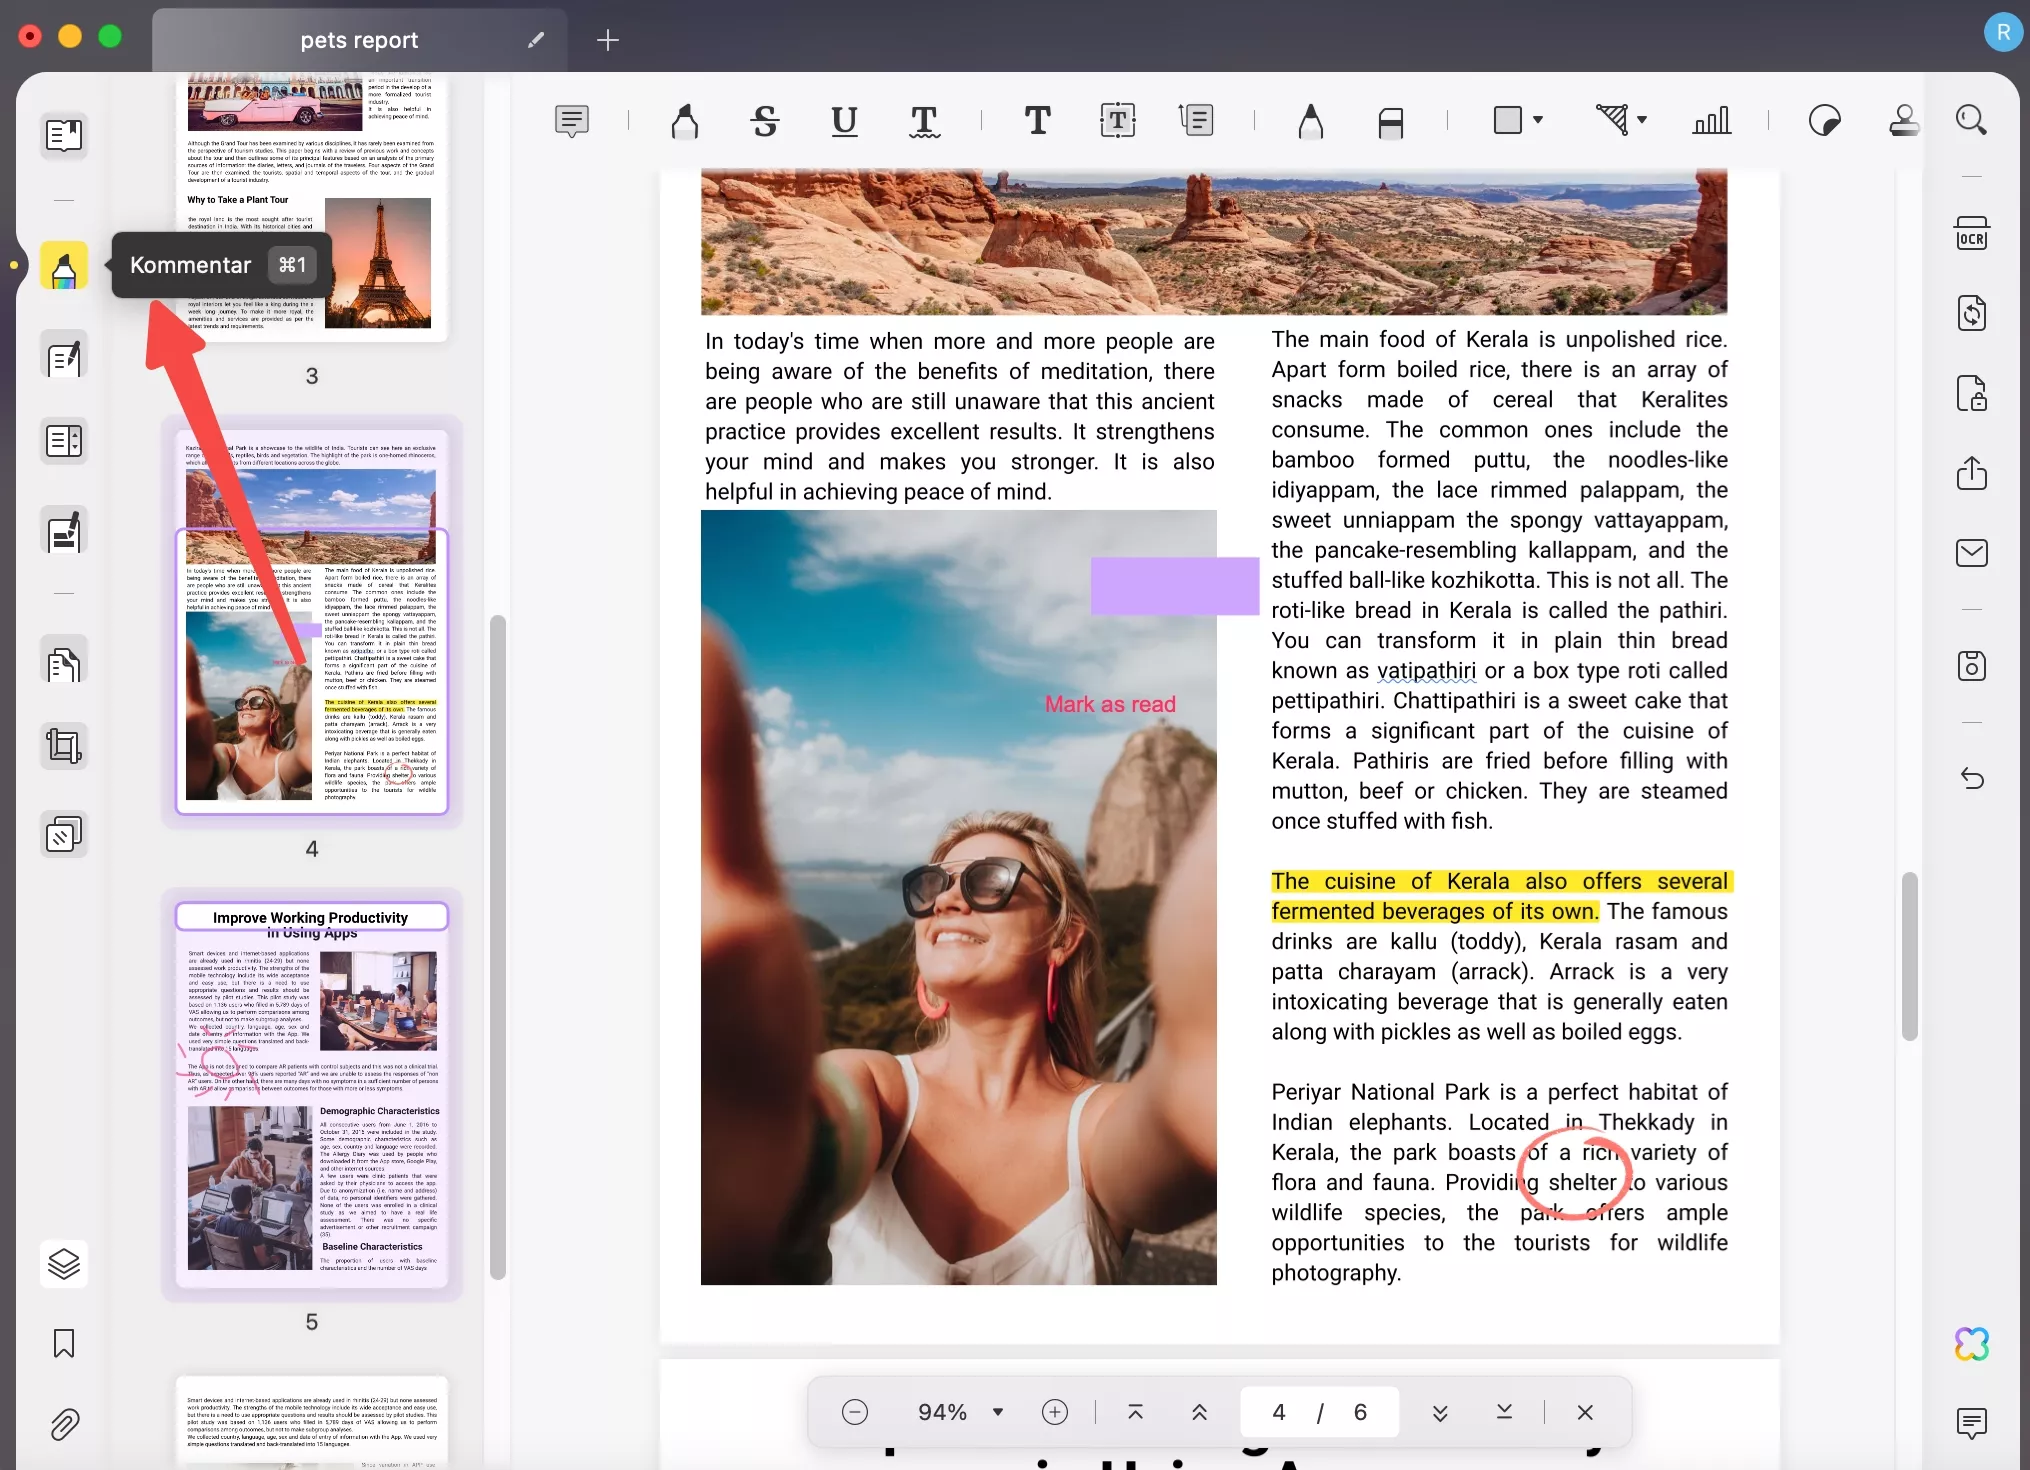Go to the next page
This screenshot has width=2030, height=1470.
coord(1440,1412)
